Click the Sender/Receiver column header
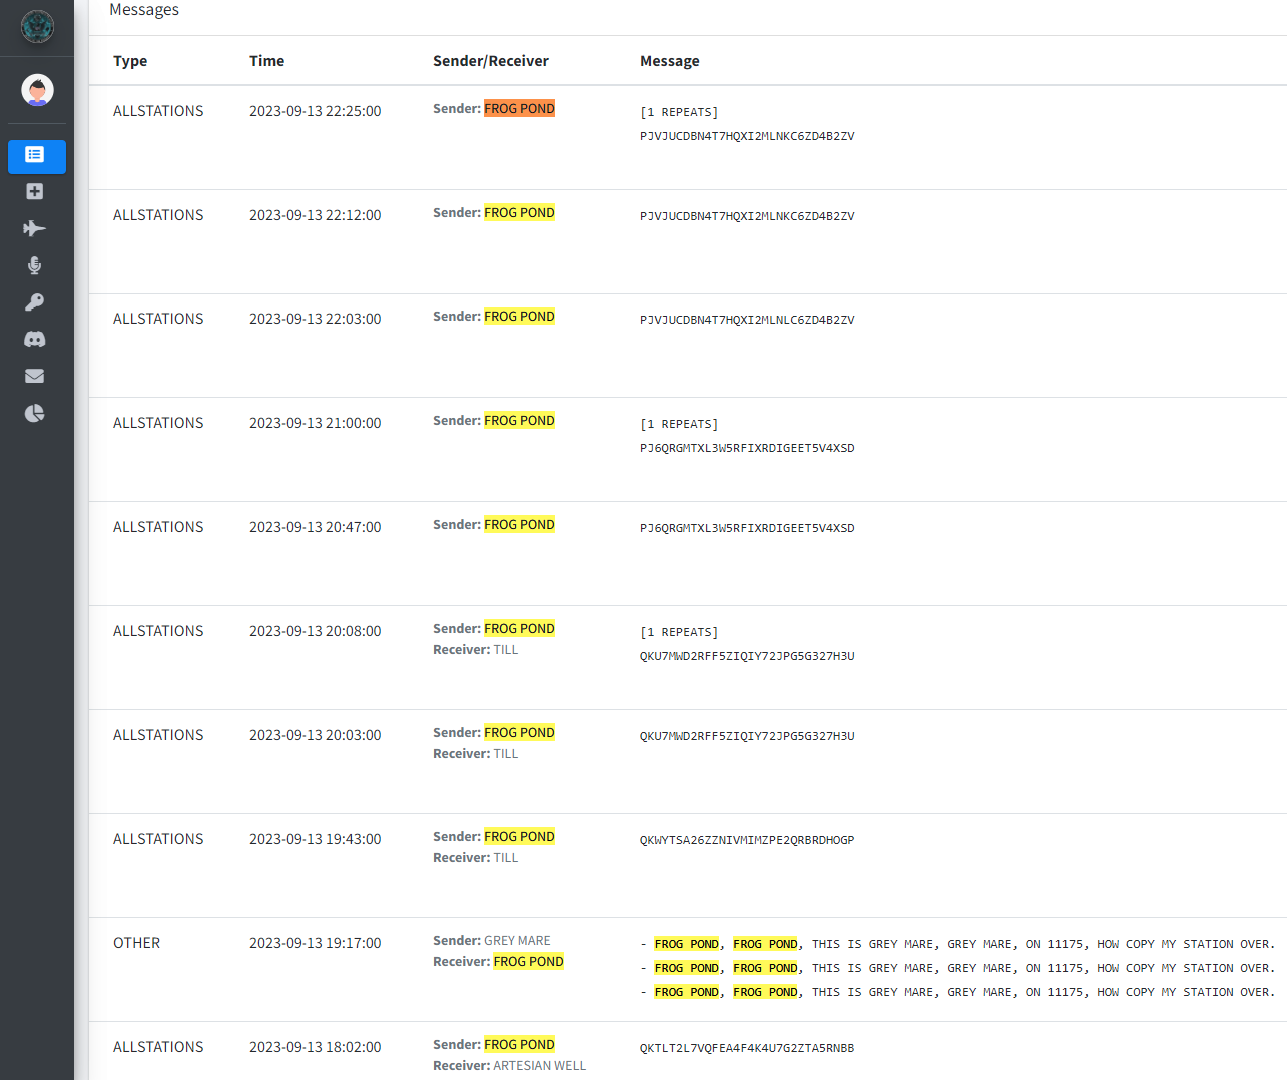The image size is (1287, 1080). (x=490, y=61)
